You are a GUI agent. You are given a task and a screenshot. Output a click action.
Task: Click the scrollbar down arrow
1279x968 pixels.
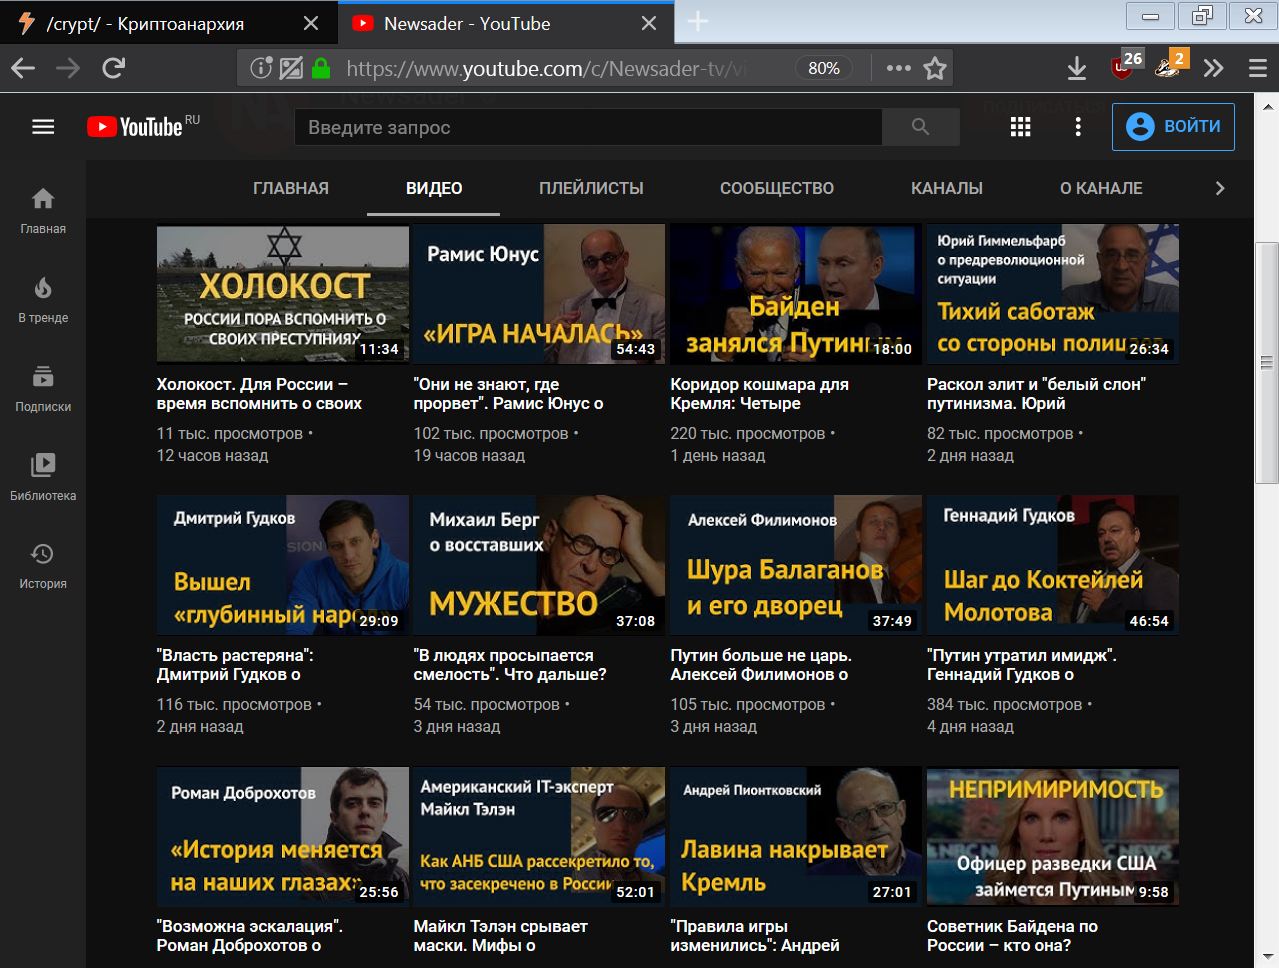(1267, 956)
